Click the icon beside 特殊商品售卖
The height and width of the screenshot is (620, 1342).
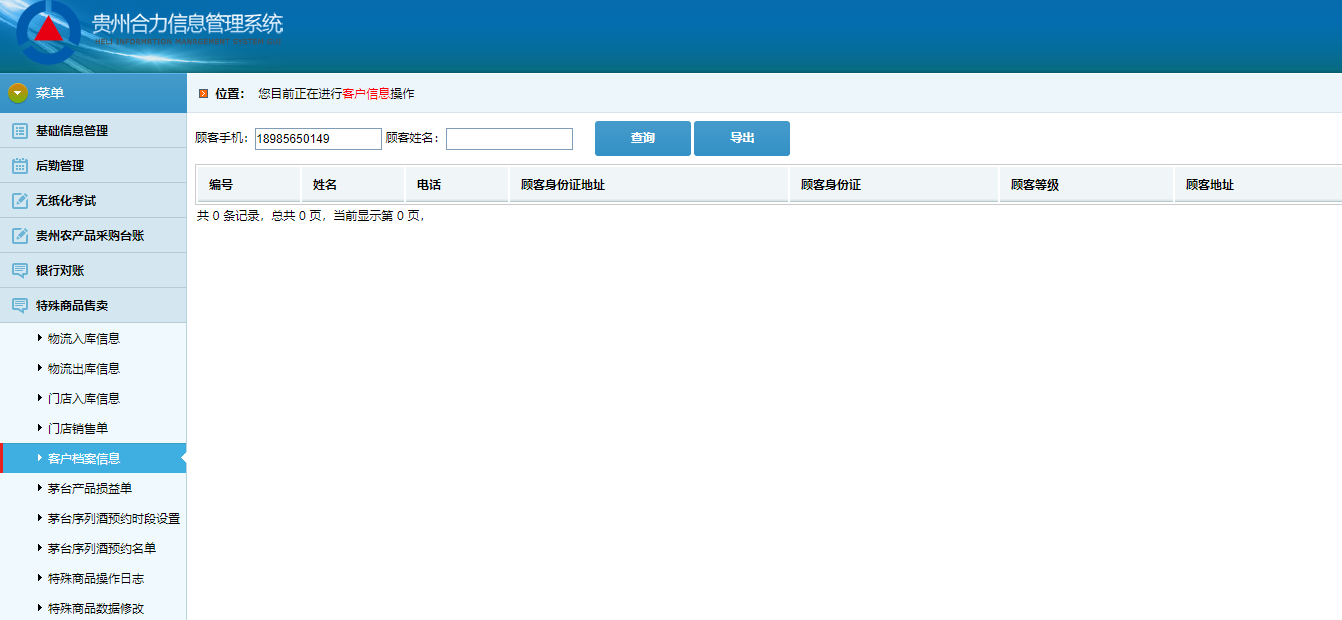(x=19, y=306)
